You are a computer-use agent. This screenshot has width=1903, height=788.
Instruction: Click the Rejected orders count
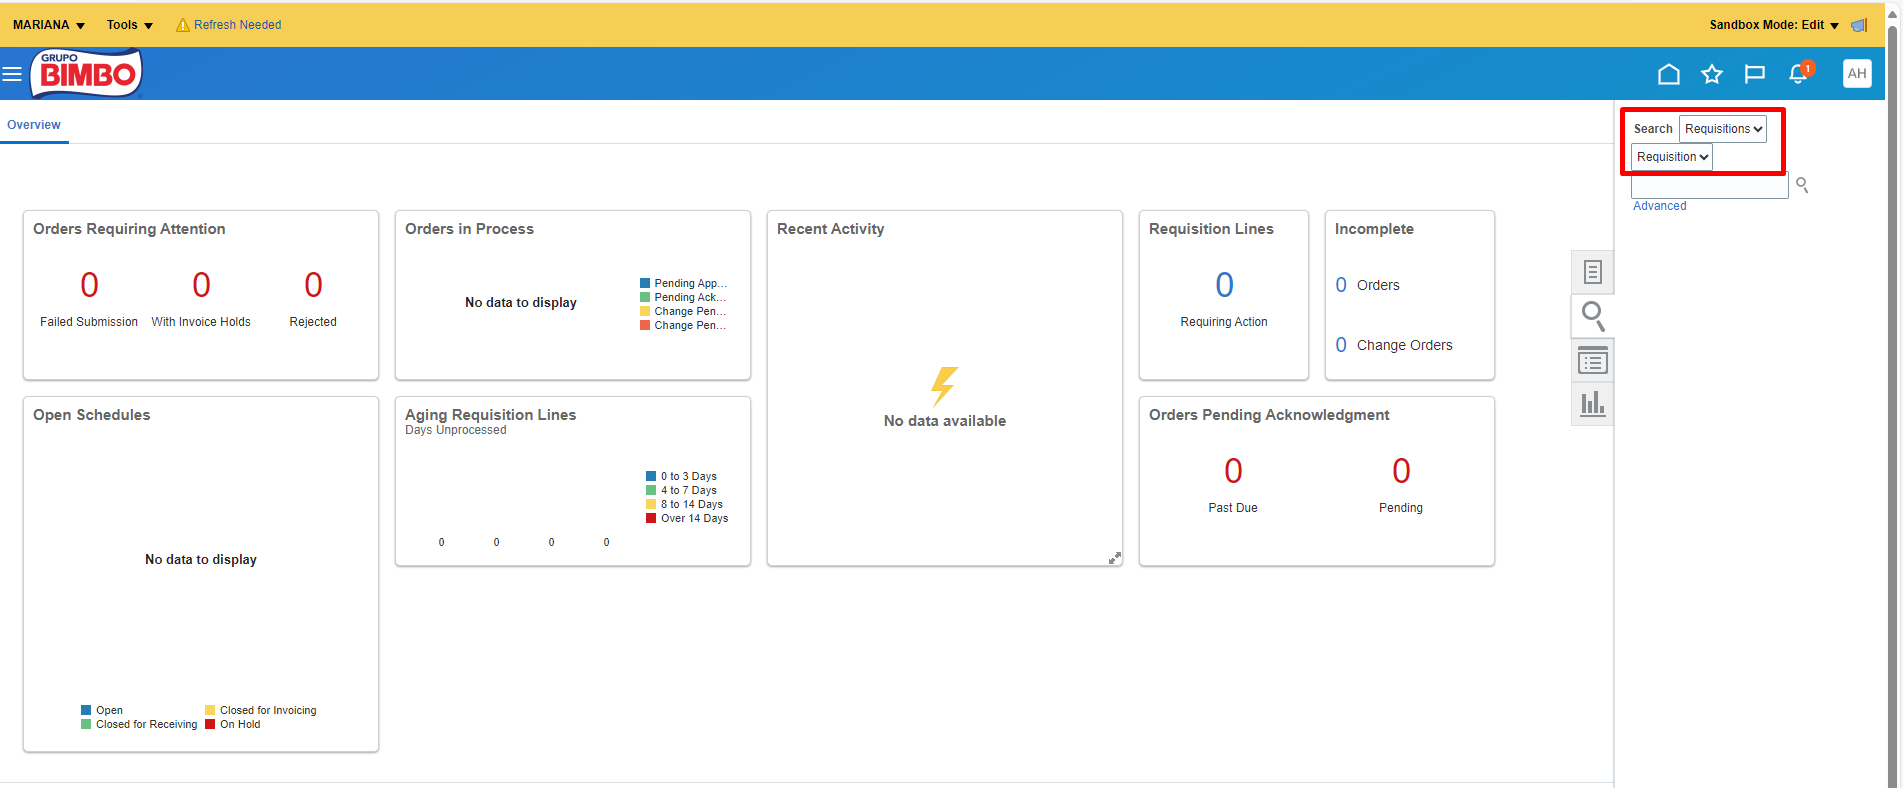(x=313, y=285)
